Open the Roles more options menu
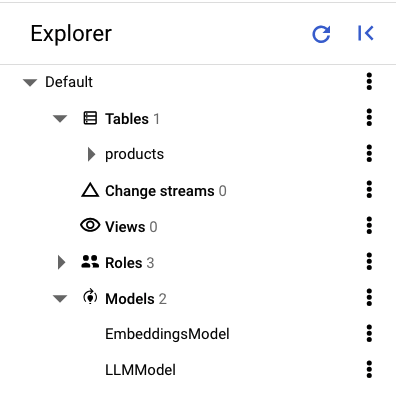 point(369,261)
